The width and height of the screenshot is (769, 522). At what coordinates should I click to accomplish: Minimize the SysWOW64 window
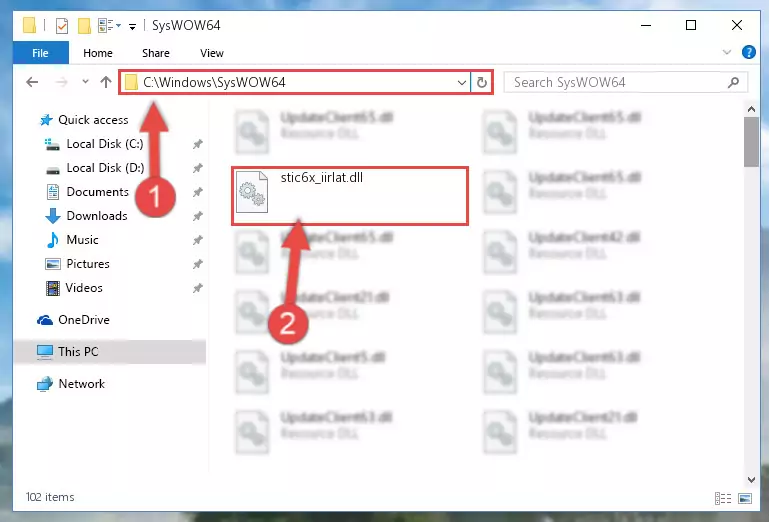(646, 25)
